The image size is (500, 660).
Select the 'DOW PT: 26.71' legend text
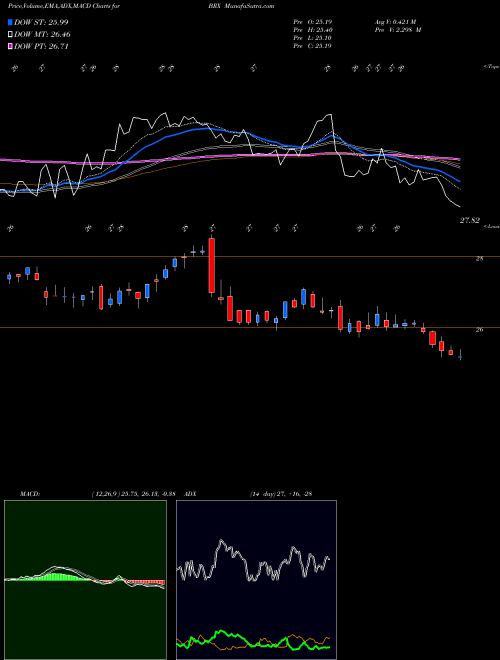point(41,46)
